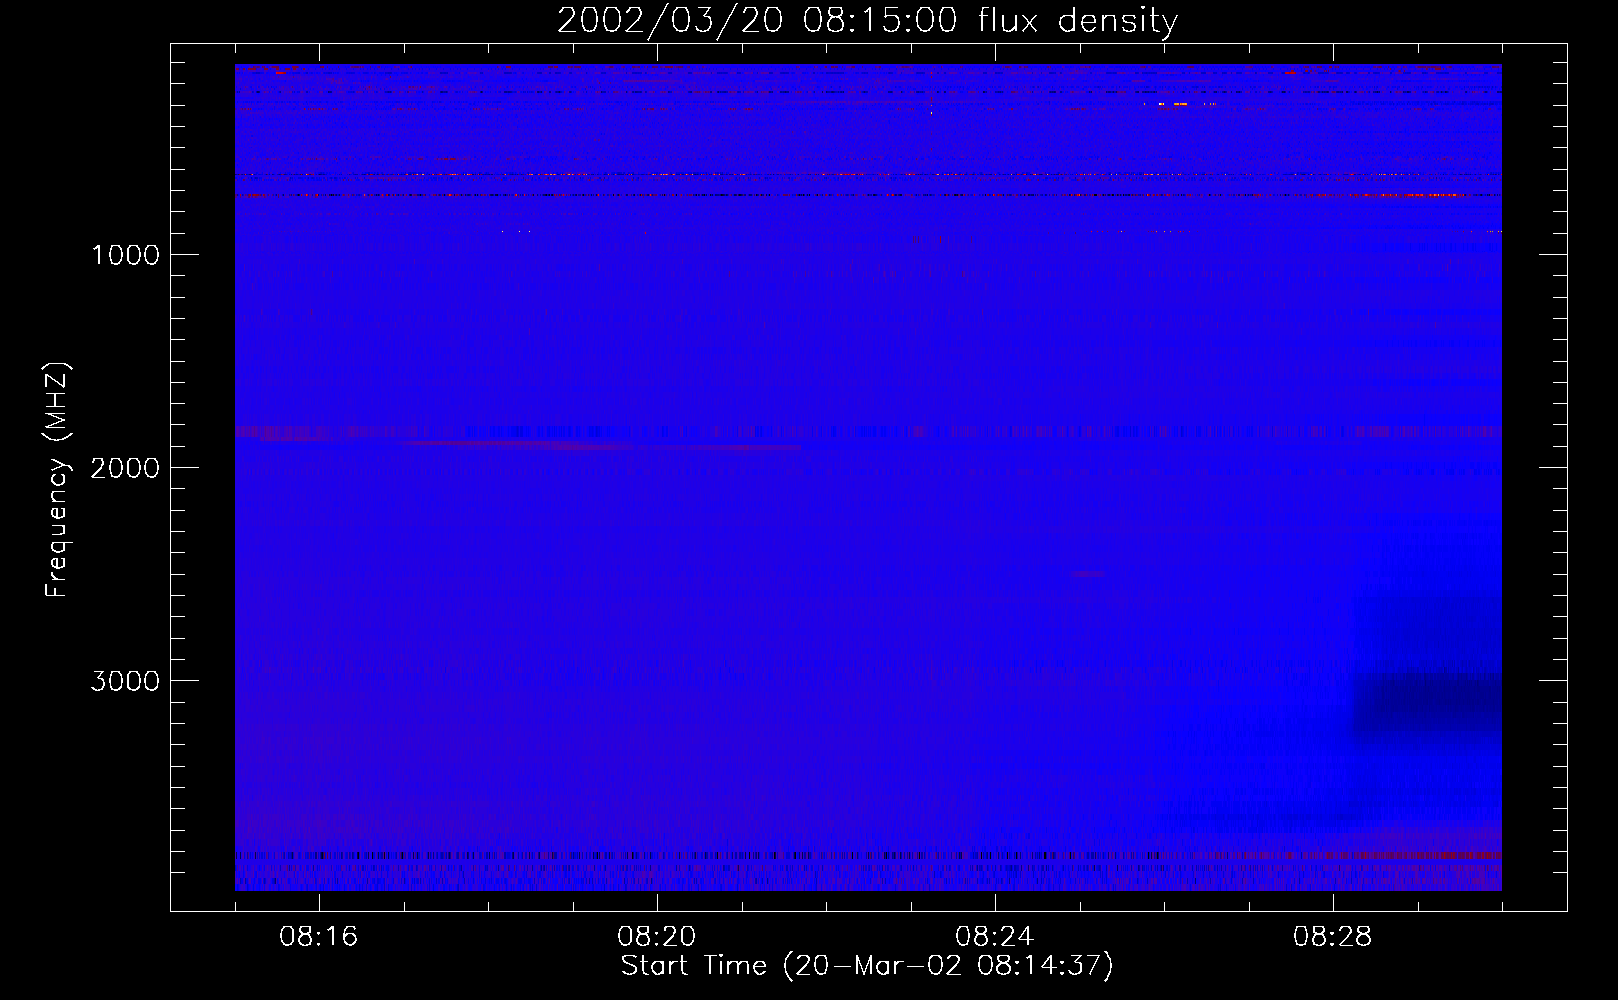
Task: Click the 08:20 time tick label
Action: pyautogui.click(x=657, y=937)
